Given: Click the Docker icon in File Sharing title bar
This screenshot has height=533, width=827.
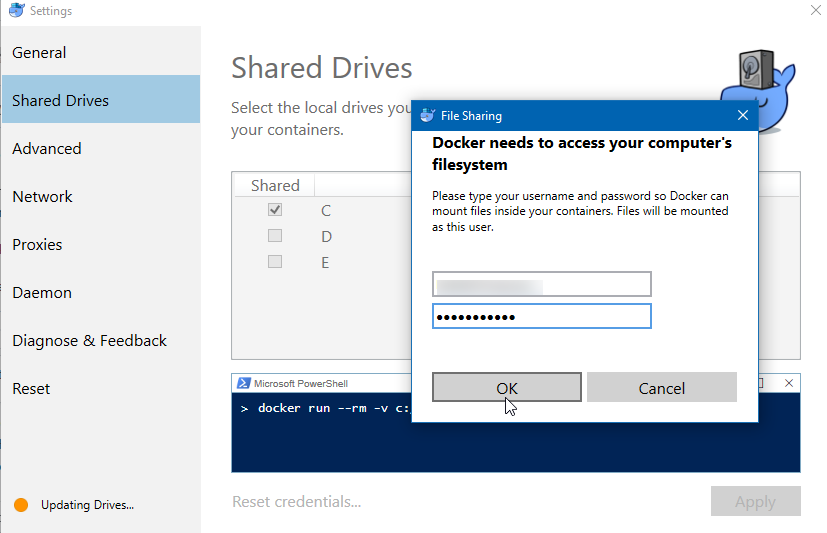Looking at the screenshot, I should pyautogui.click(x=427, y=115).
